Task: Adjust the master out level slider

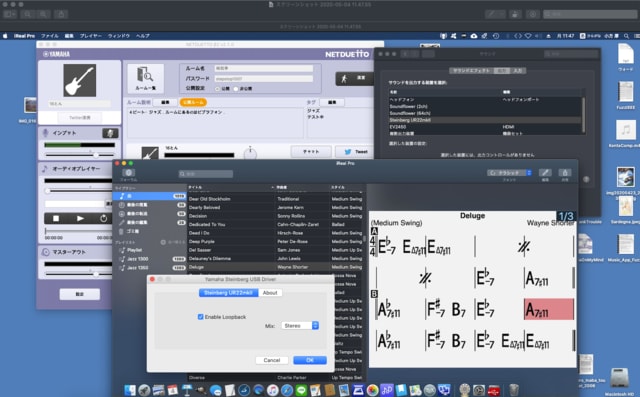Action: 96,274
